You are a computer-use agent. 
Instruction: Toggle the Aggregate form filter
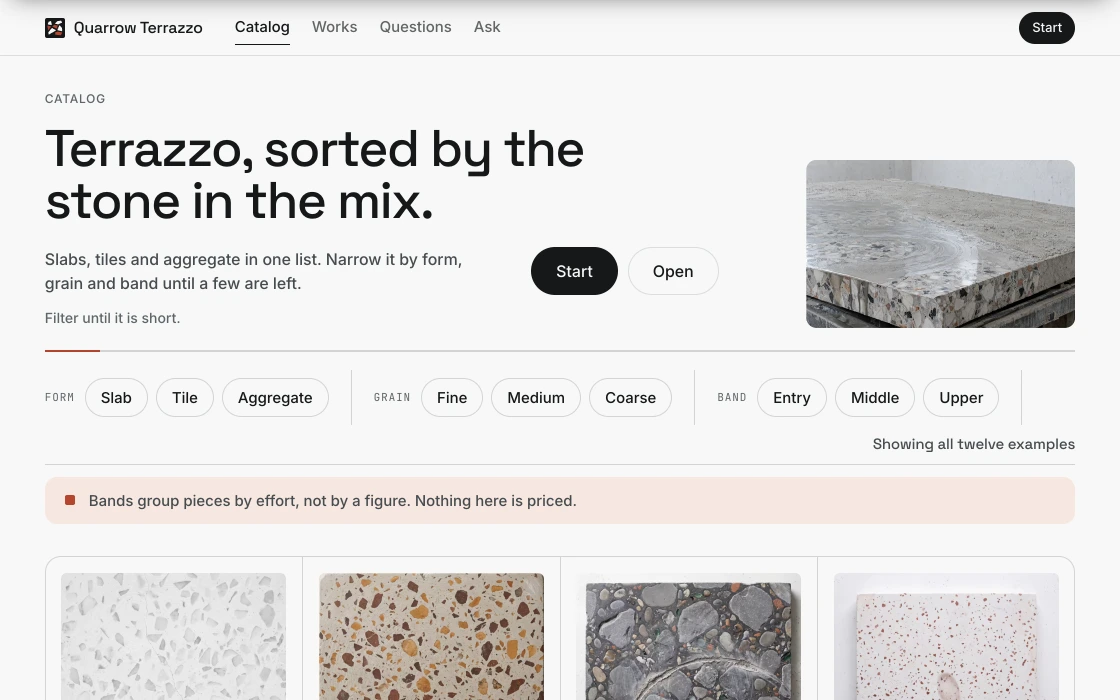point(275,398)
